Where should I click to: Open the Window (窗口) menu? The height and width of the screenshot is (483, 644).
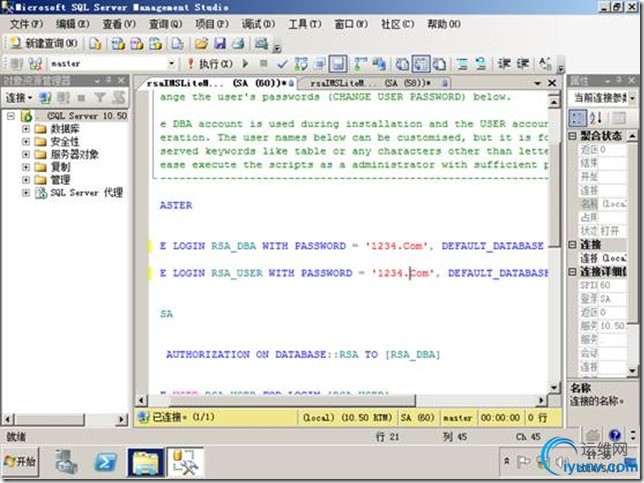pyautogui.click(x=351, y=24)
